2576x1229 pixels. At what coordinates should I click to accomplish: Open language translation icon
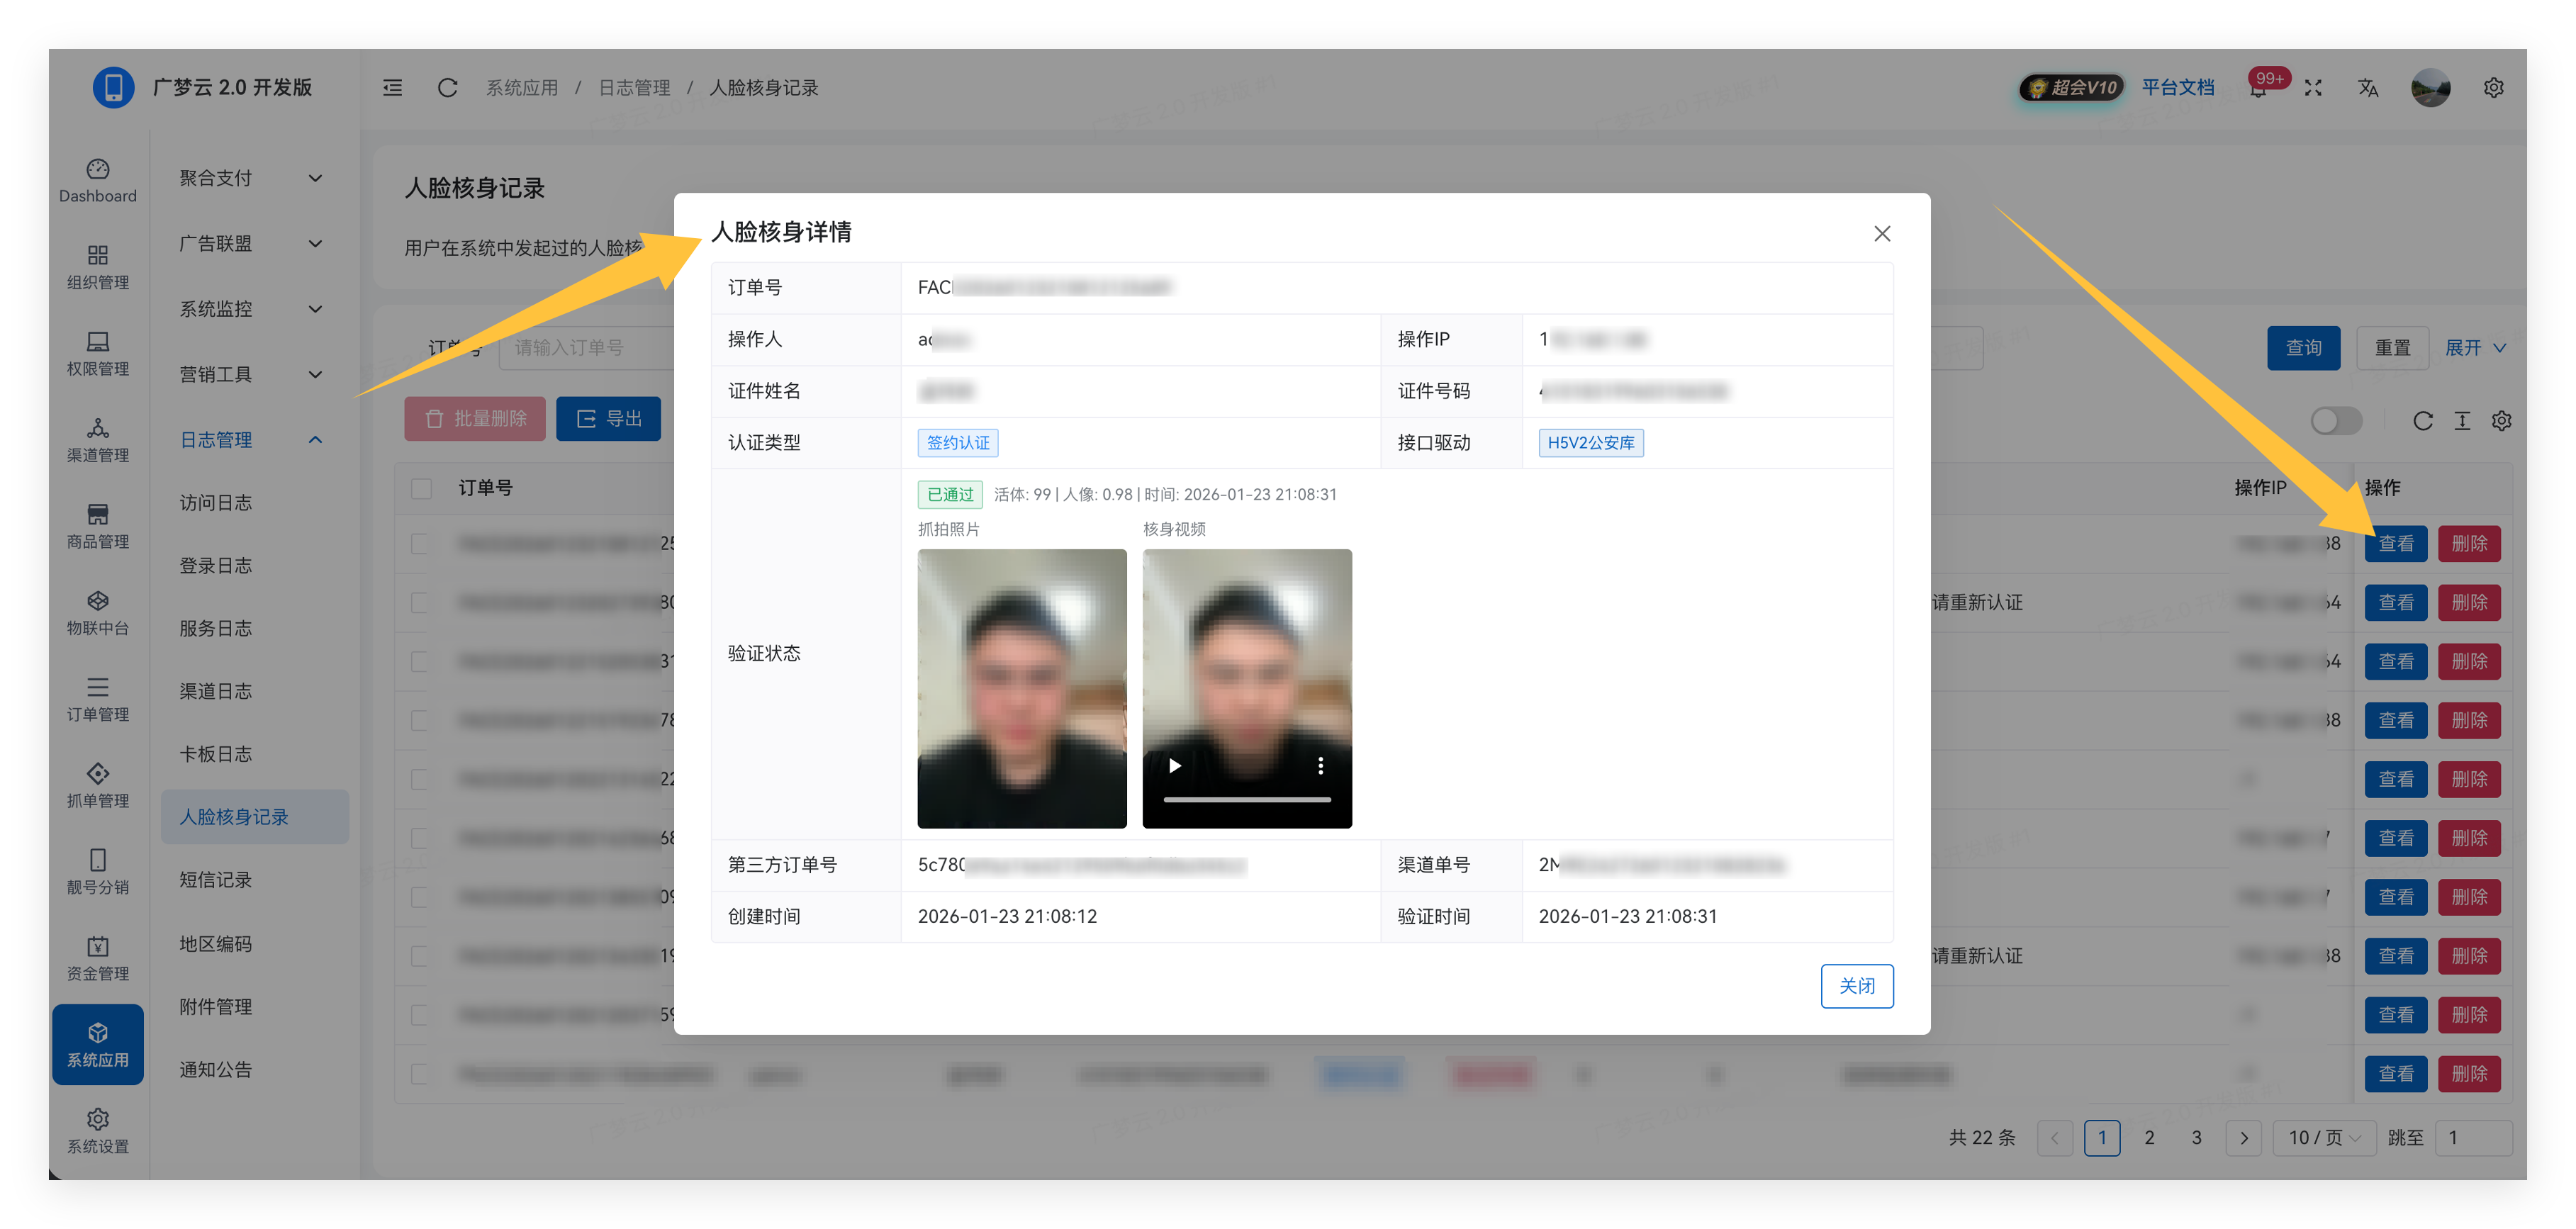2368,88
